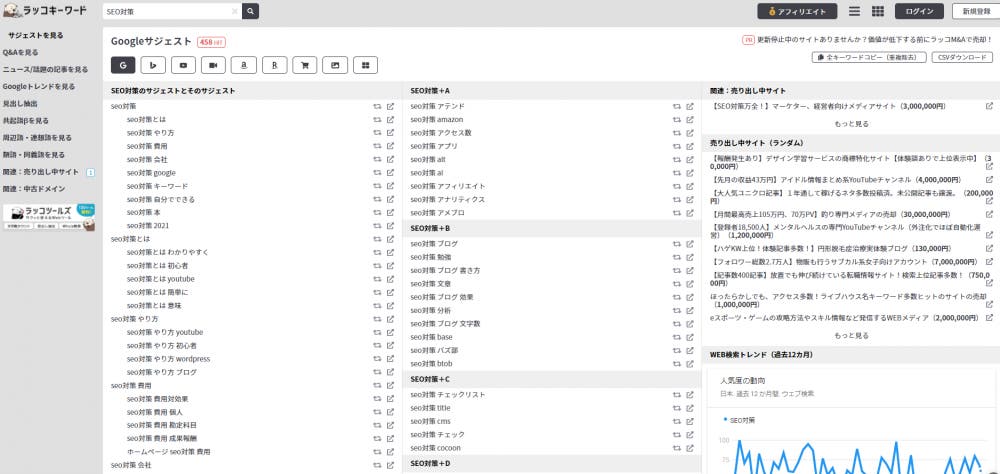
Task: Open Googleトレンドを見る in sidebar
Action: click(x=39, y=86)
